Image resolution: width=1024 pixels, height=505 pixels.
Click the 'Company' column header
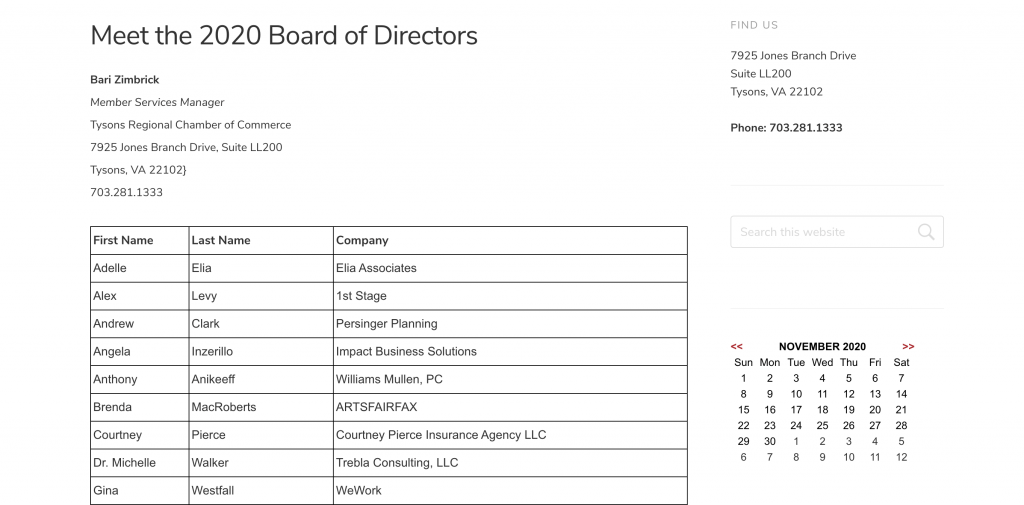click(510, 240)
